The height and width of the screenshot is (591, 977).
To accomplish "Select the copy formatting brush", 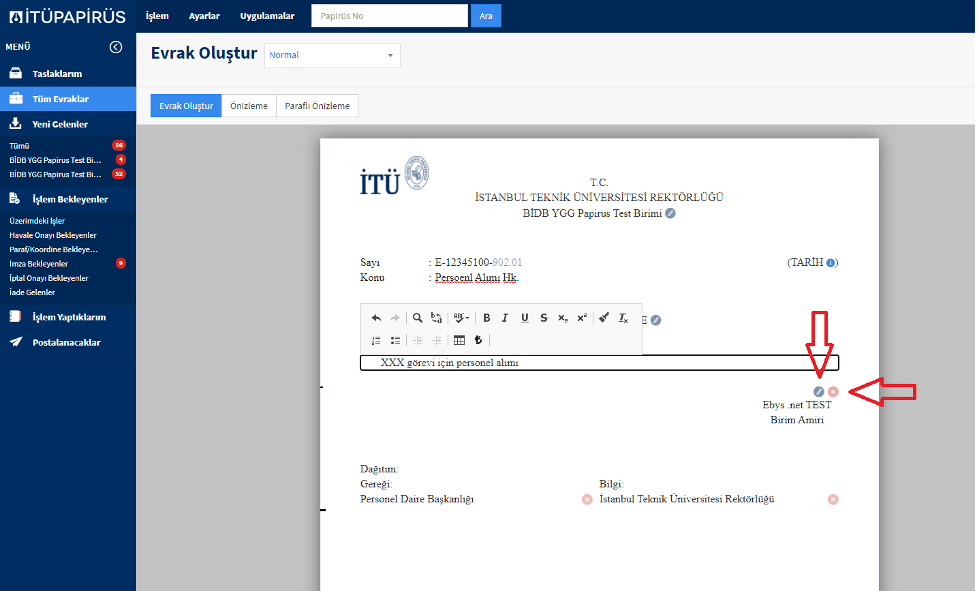I will pyautogui.click(x=604, y=318).
